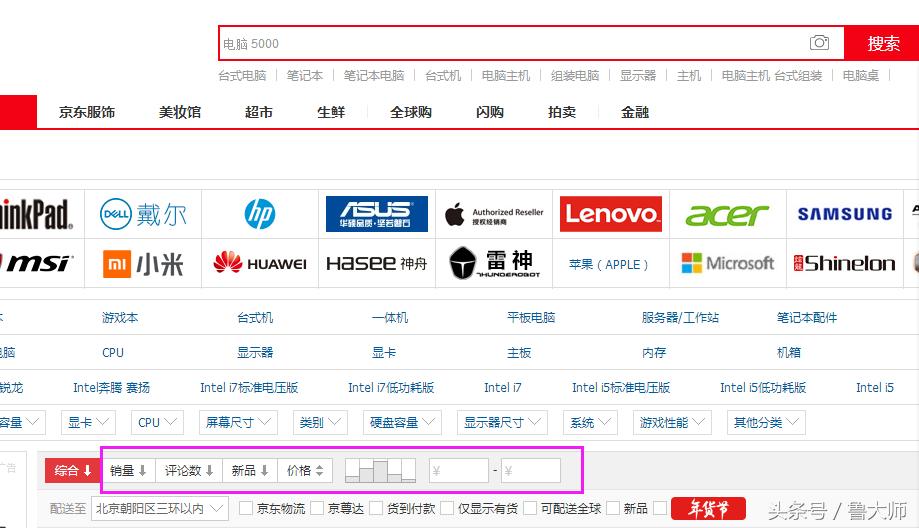Click the 台式电脑 suggested search link

pos(242,76)
